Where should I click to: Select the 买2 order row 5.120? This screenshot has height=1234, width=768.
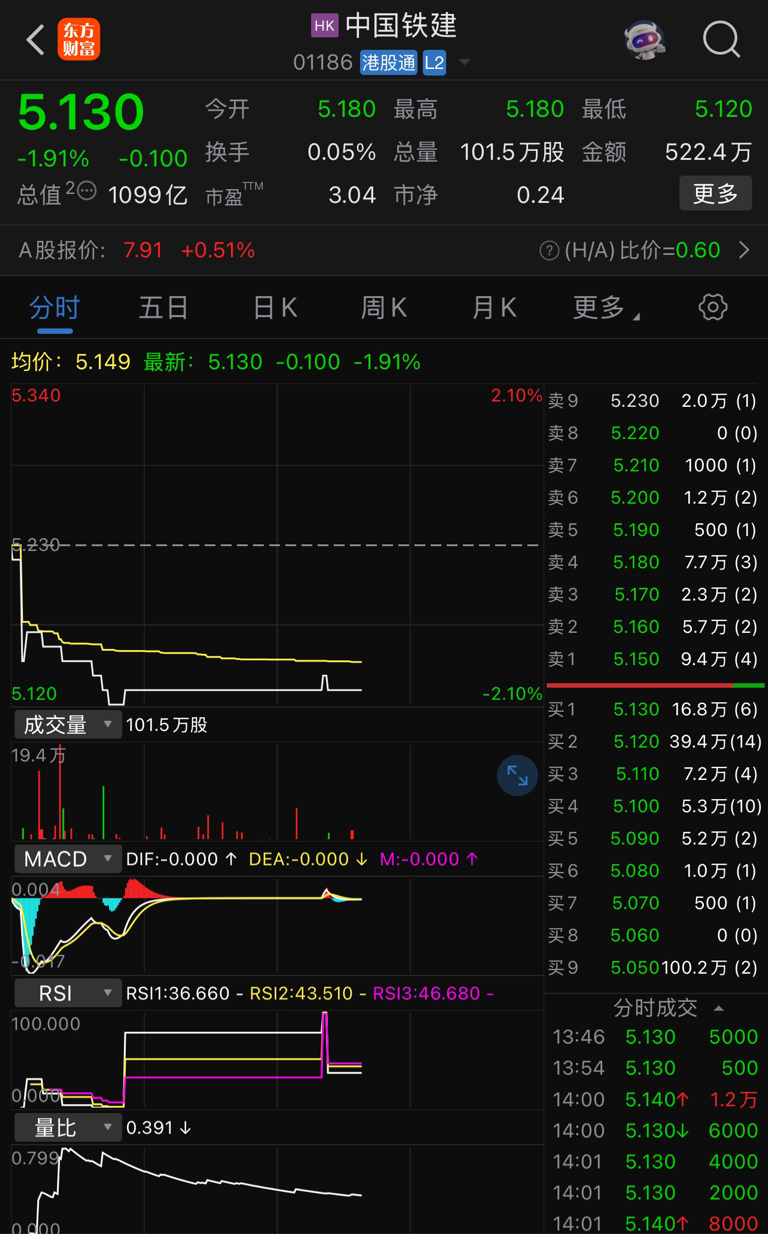click(655, 741)
